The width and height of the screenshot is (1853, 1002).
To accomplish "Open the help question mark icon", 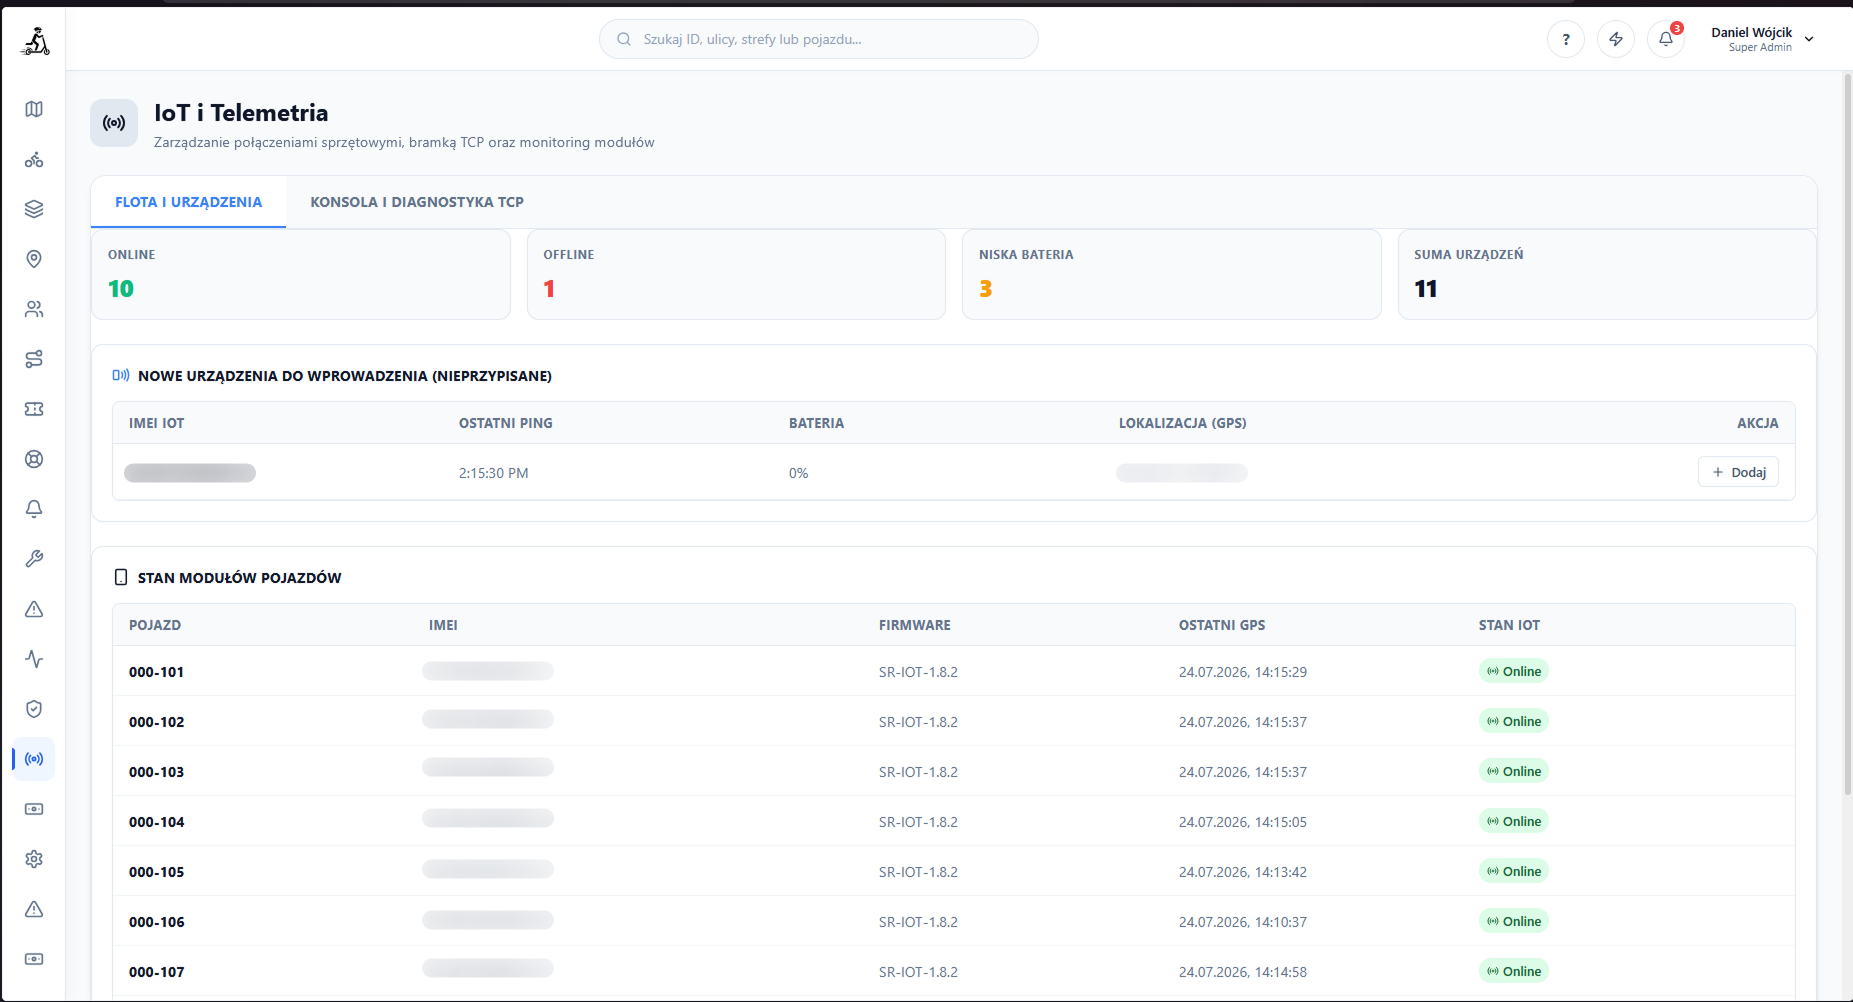I will [x=1566, y=39].
